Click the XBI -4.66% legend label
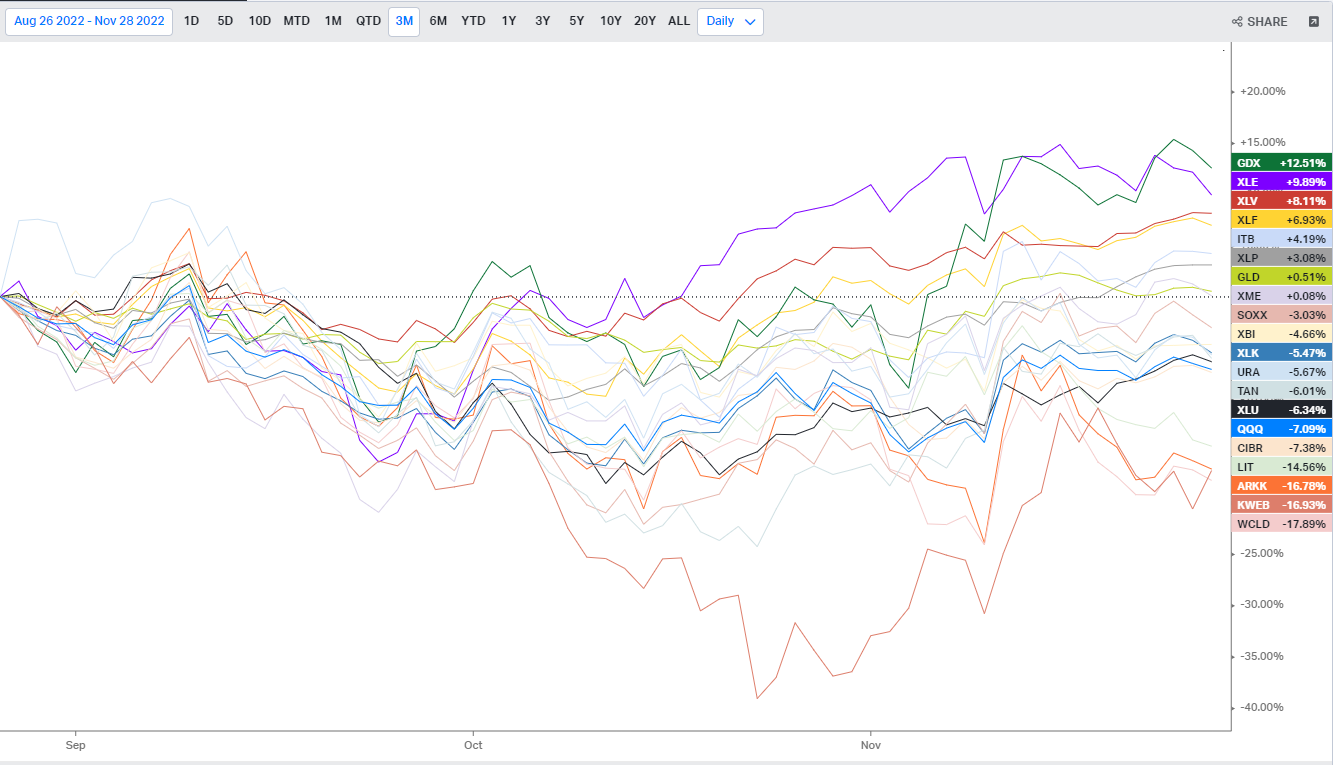This screenshot has width=1333, height=765. pos(1281,334)
